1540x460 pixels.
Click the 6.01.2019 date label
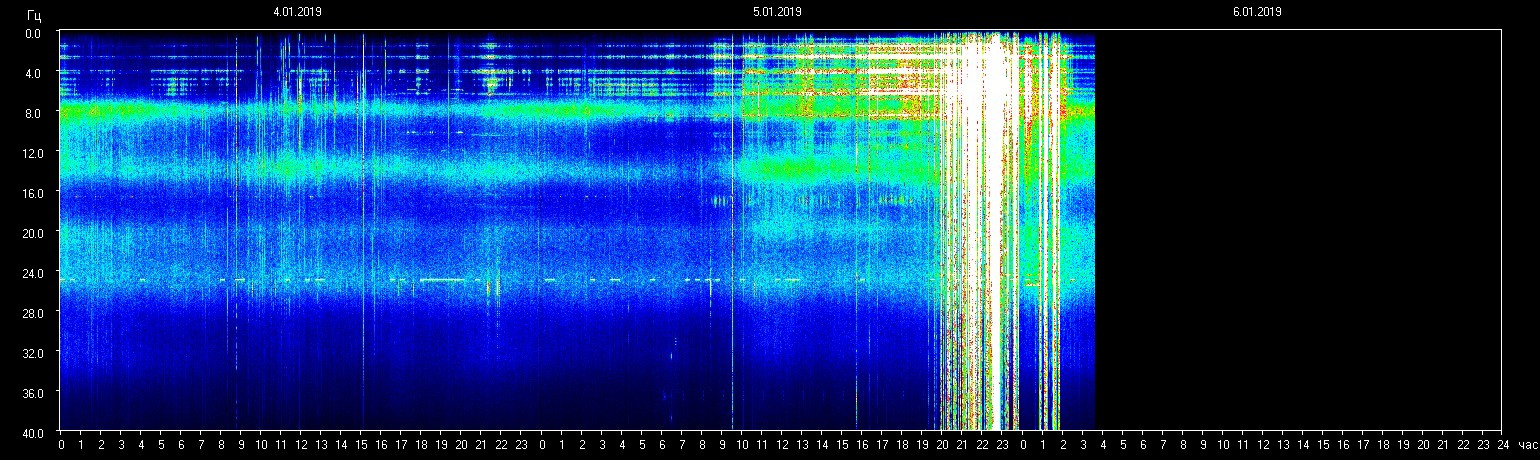tap(1257, 12)
